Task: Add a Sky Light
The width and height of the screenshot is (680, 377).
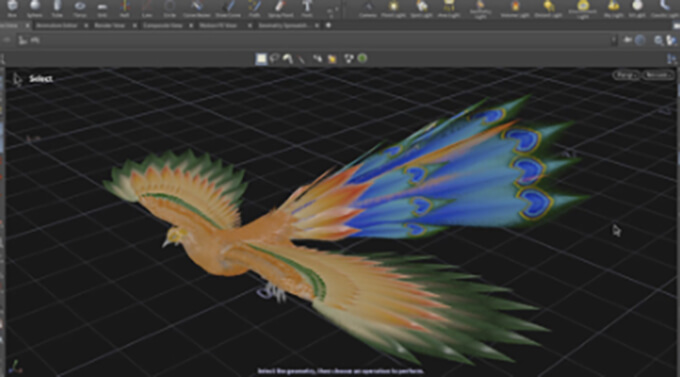Action: (613, 8)
